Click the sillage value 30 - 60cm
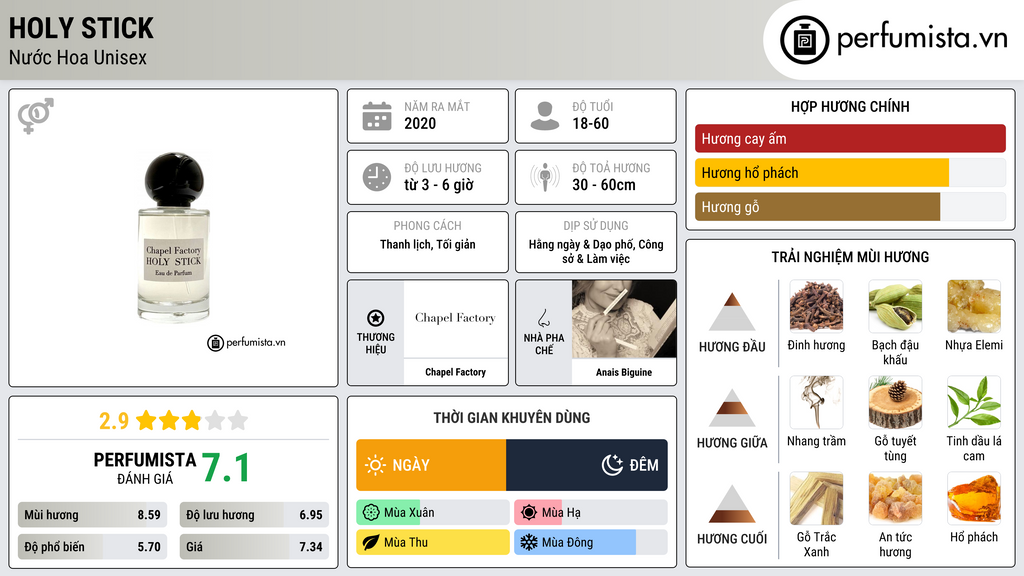The width and height of the screenshot is (1024, 576). pos(603,185)
